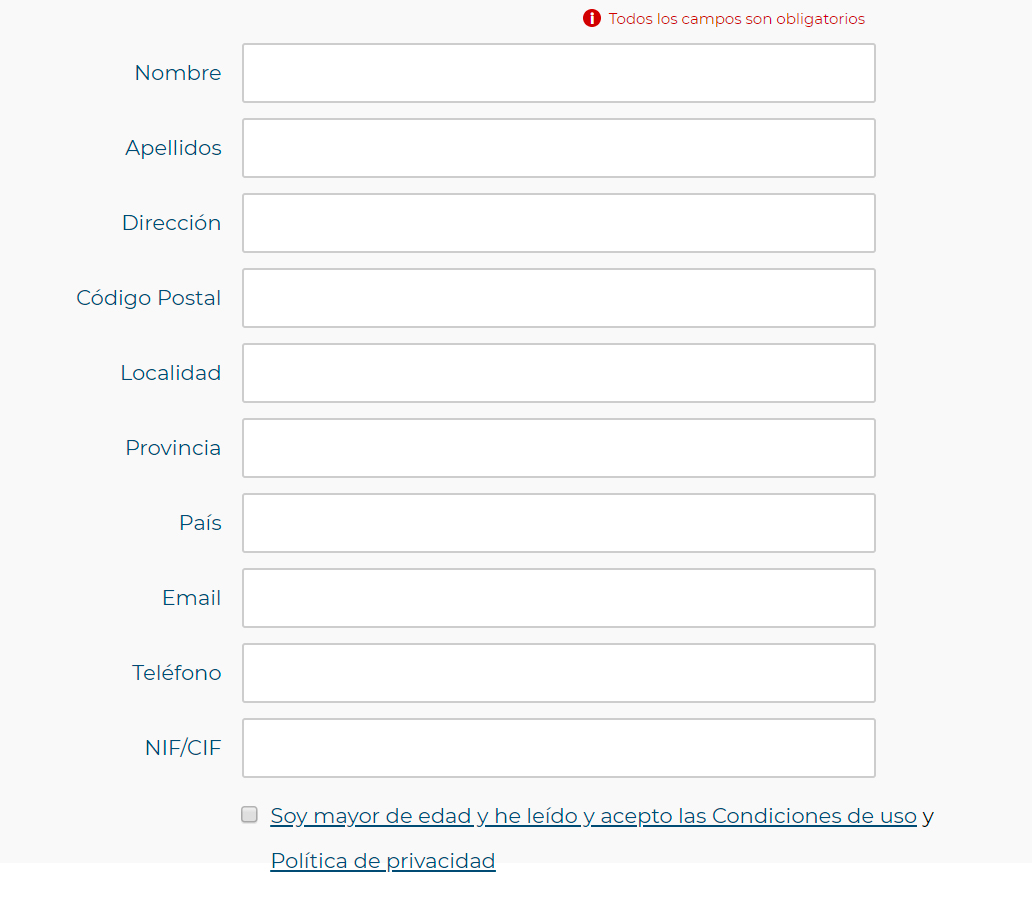The width and height of the screenshot is (1032, 900).
Task: Focus the Teléfono text box
Action: pos(559,674)
